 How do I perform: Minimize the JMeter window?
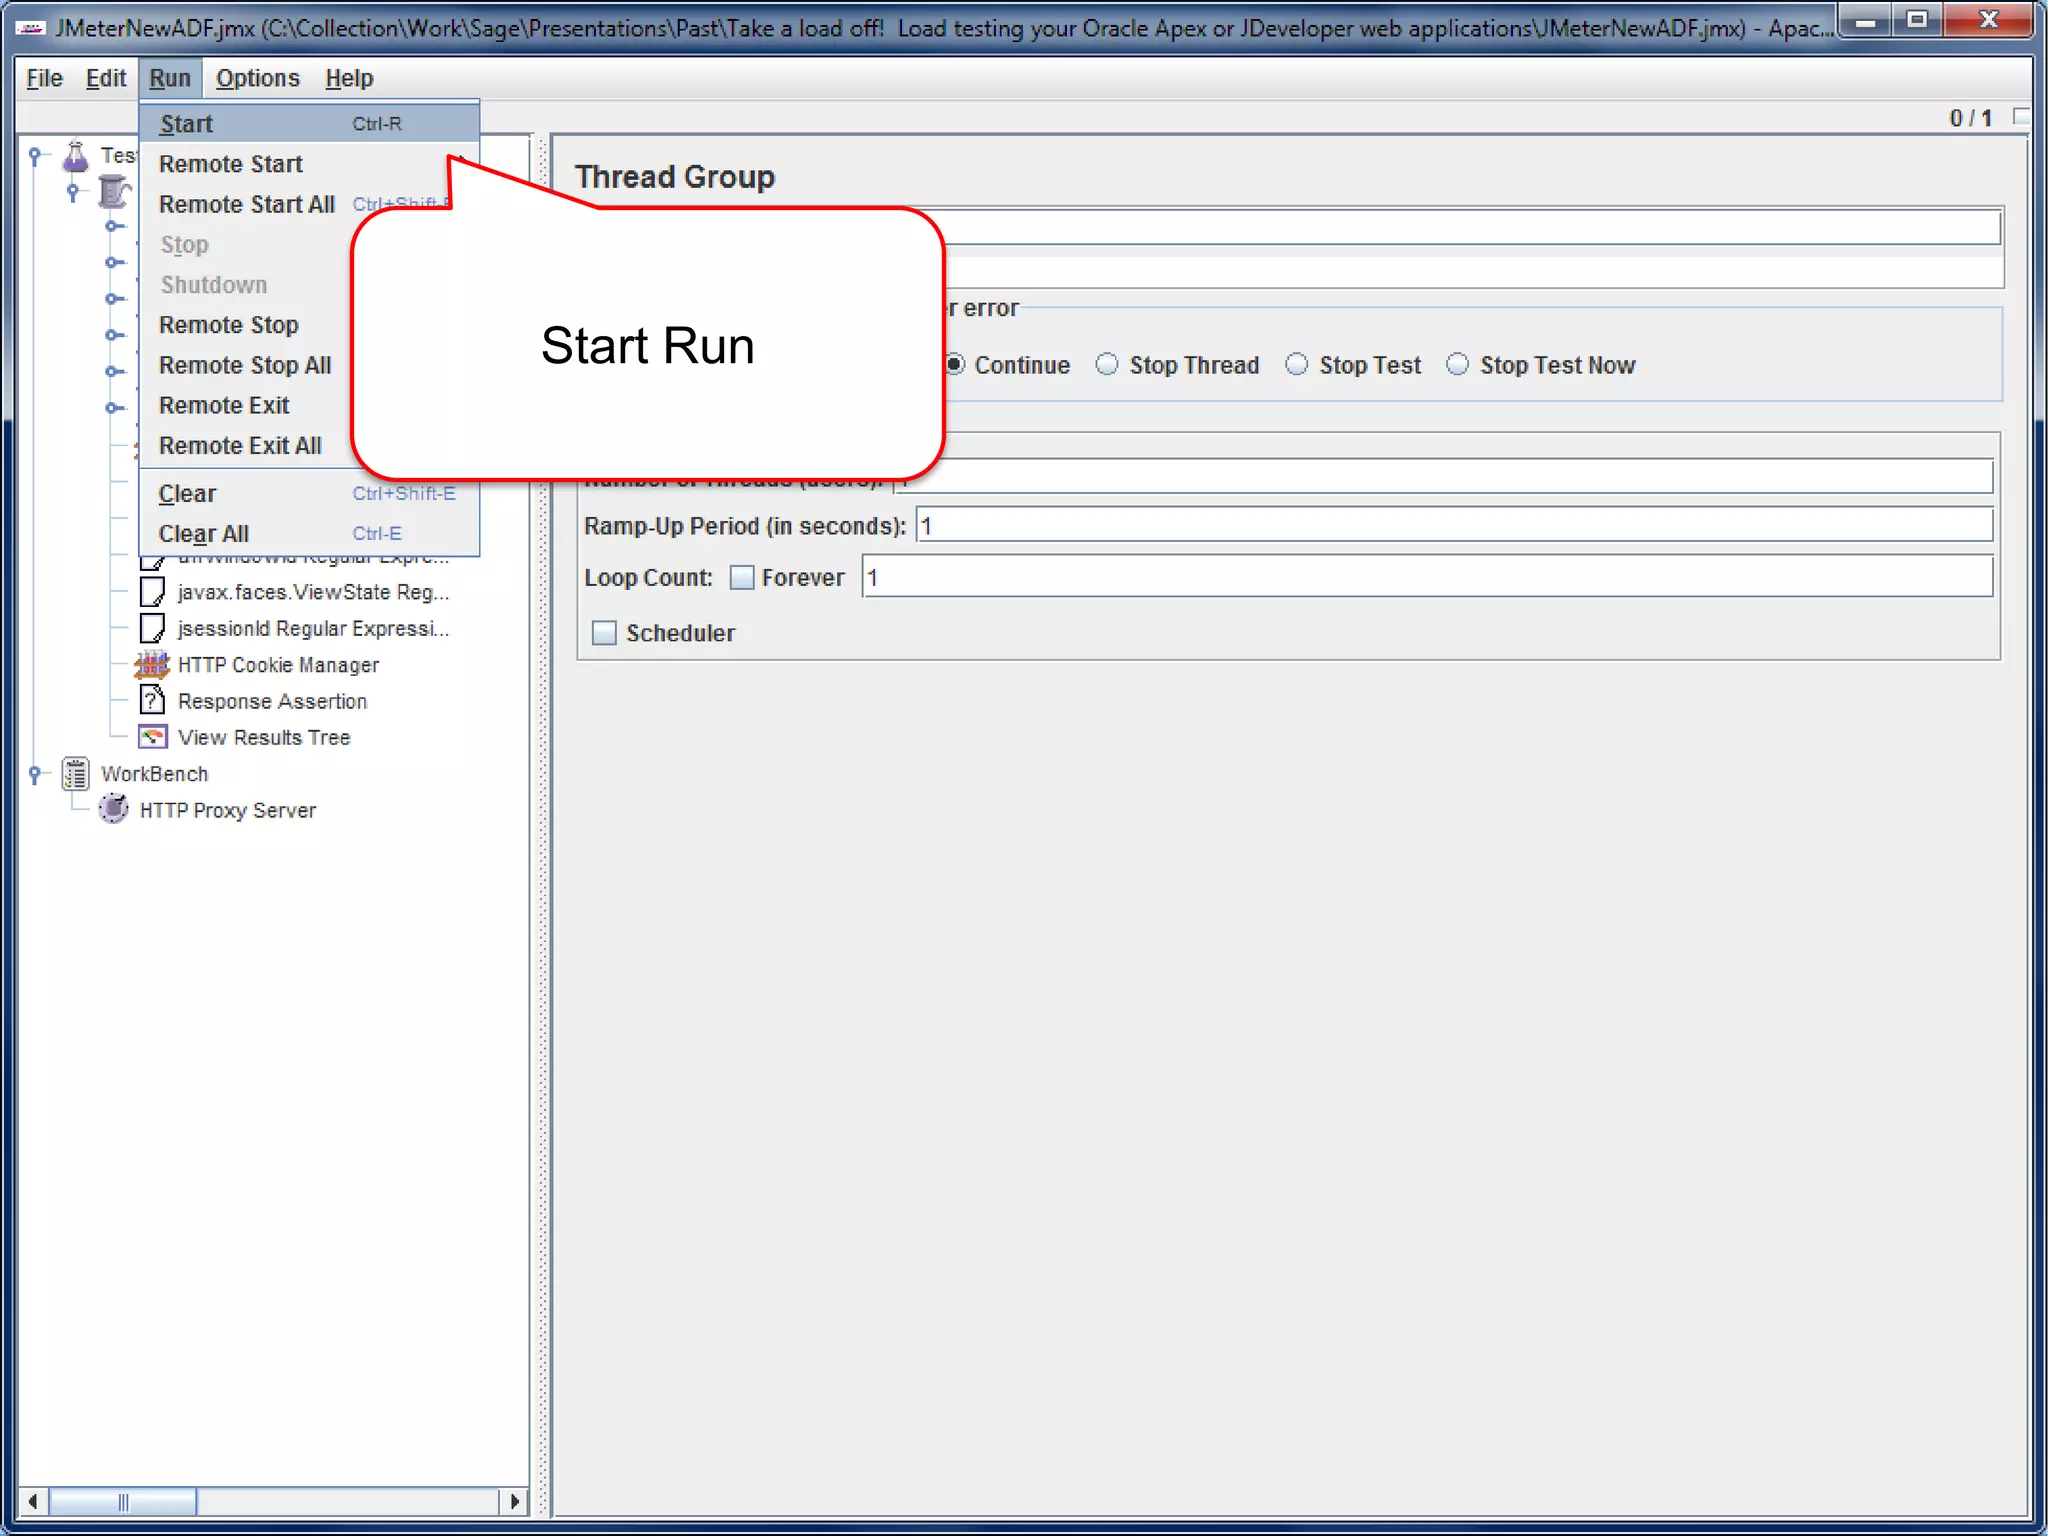[x=1865, y=20]
